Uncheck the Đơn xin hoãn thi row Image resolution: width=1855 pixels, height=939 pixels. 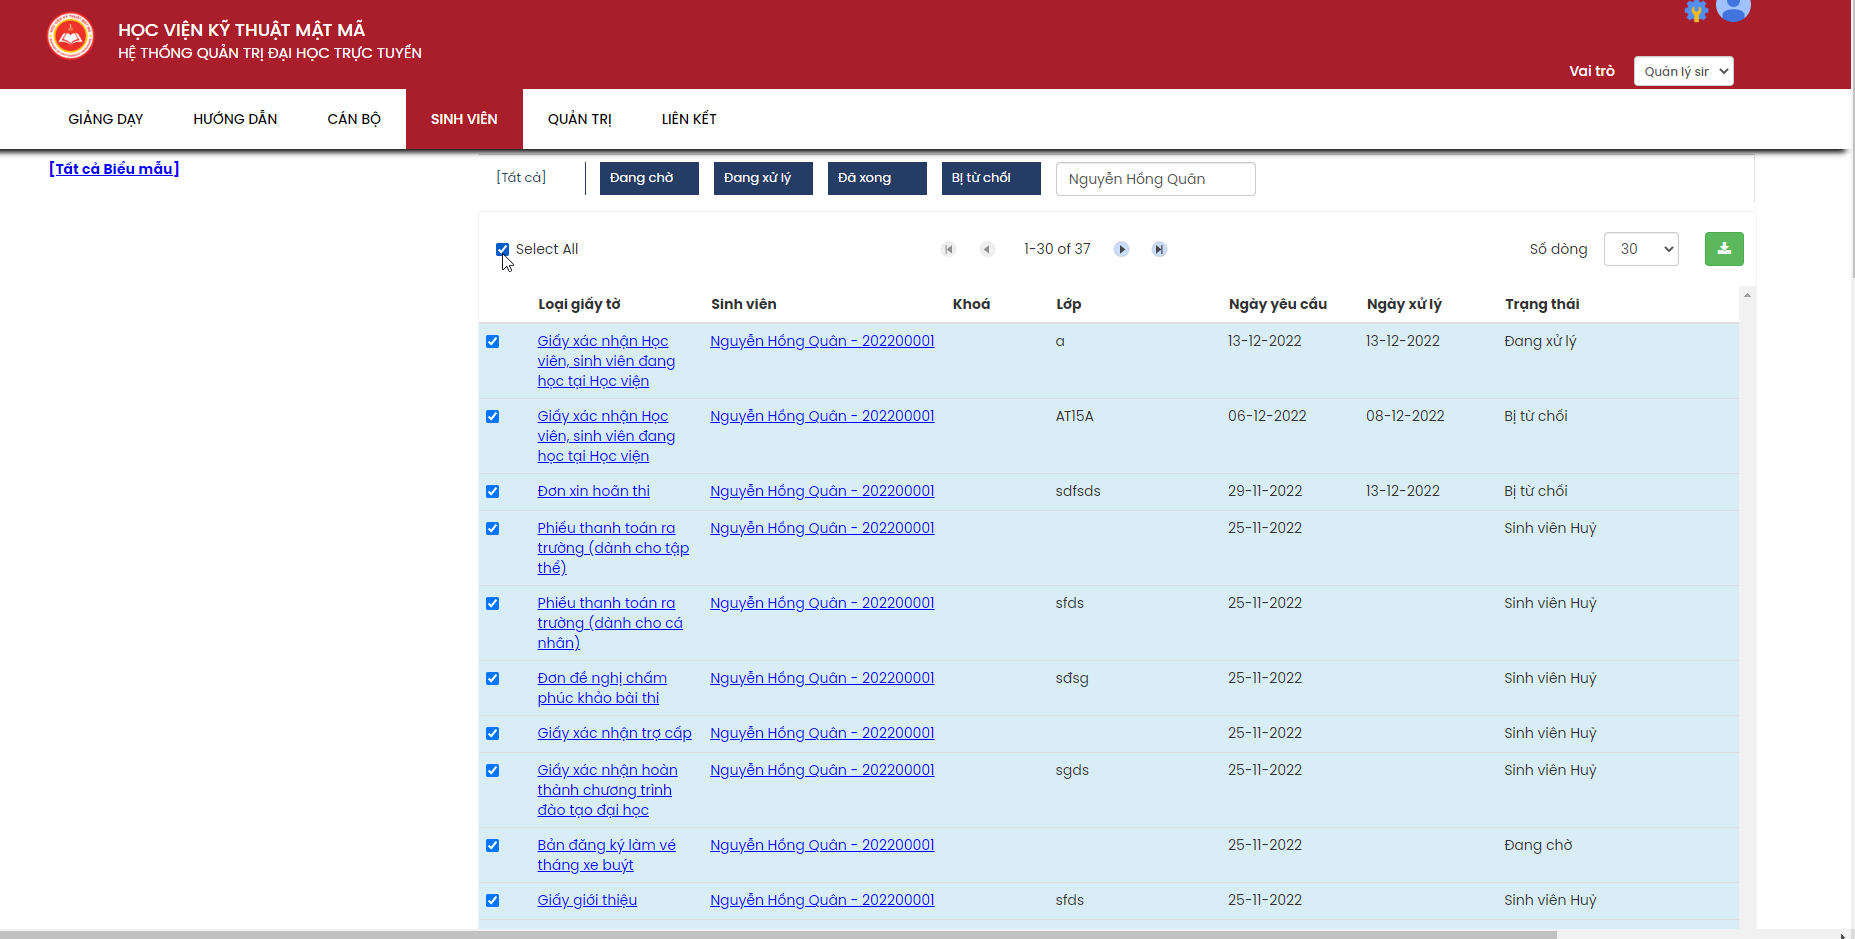[x=492, y=492]
